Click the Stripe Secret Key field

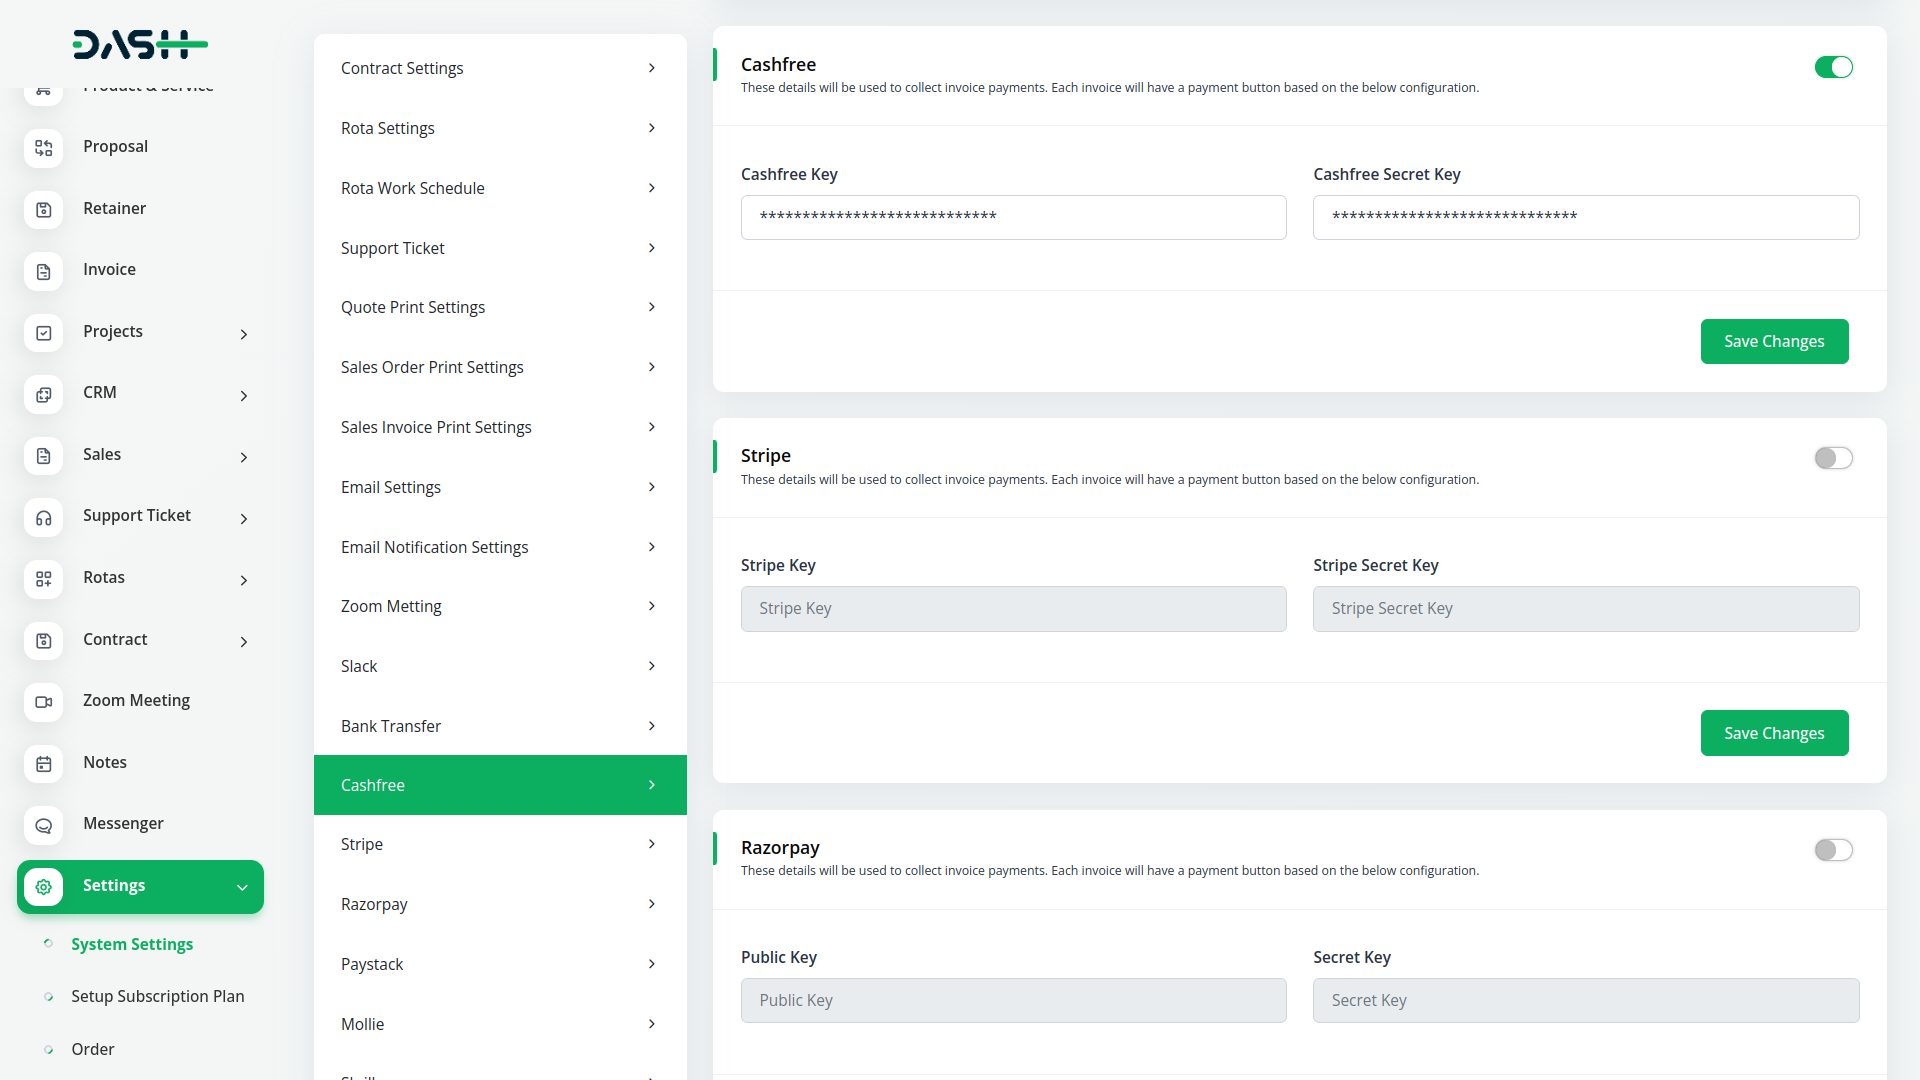click(1585, 609)
